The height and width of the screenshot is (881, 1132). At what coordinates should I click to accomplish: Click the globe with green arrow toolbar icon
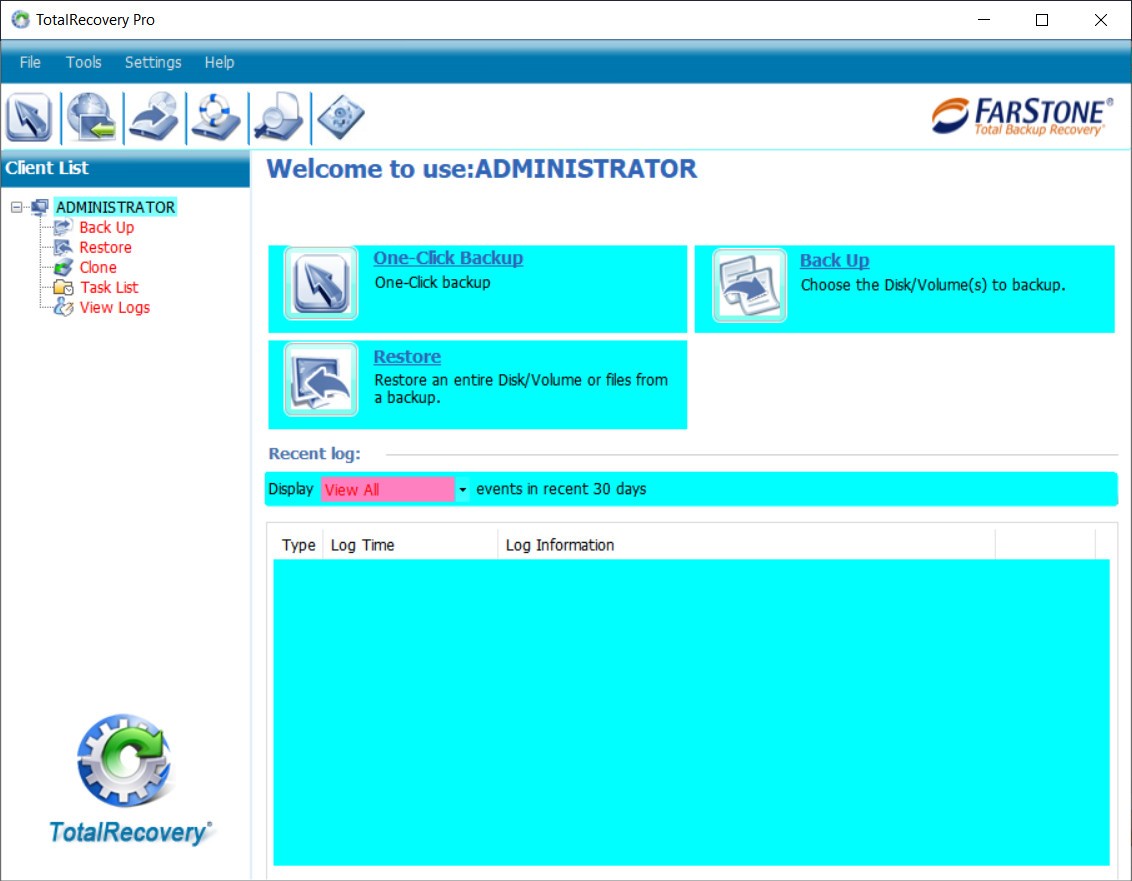[91, 117]
